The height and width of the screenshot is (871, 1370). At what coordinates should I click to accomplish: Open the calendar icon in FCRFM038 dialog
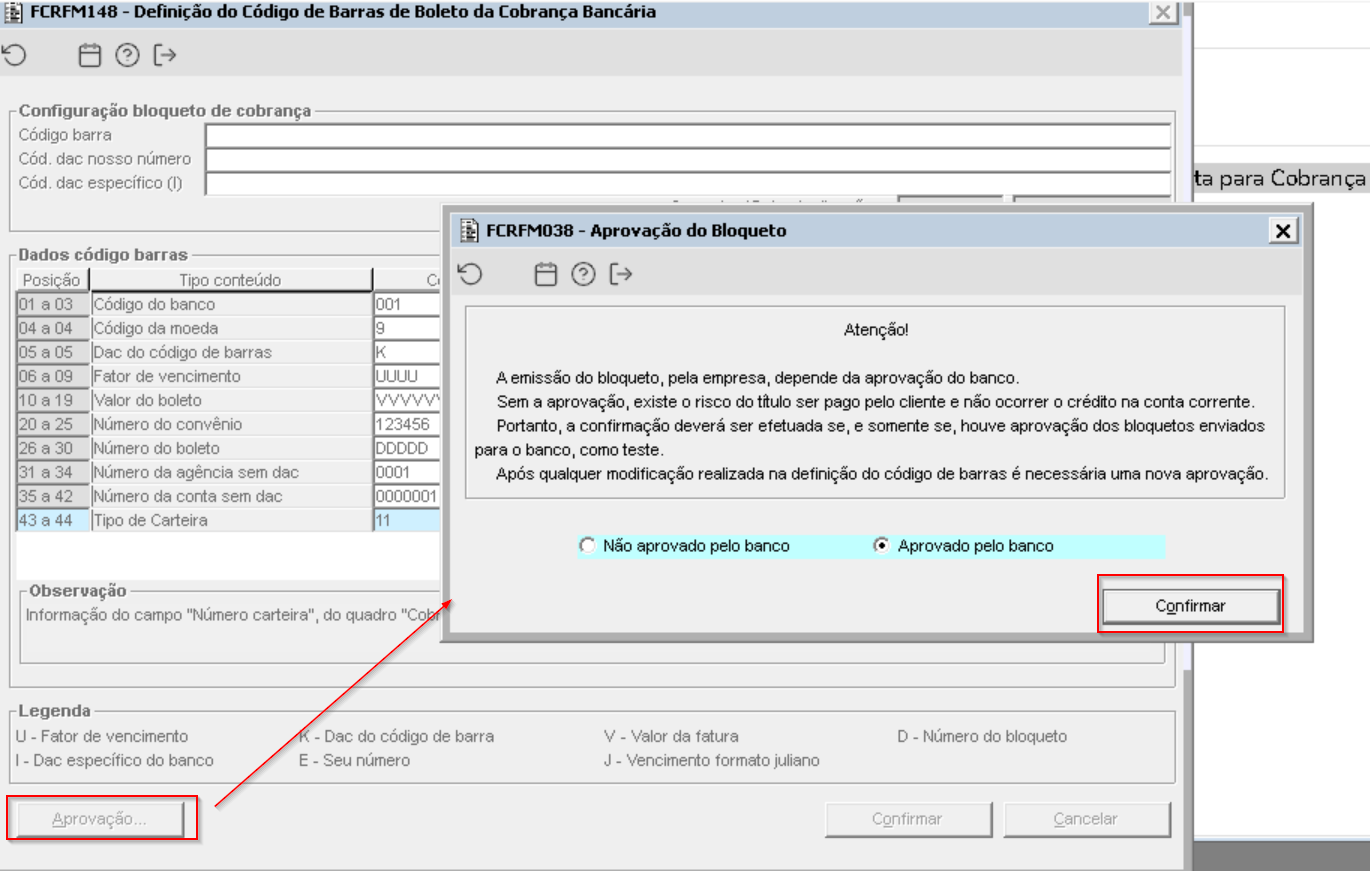point(545,274)
